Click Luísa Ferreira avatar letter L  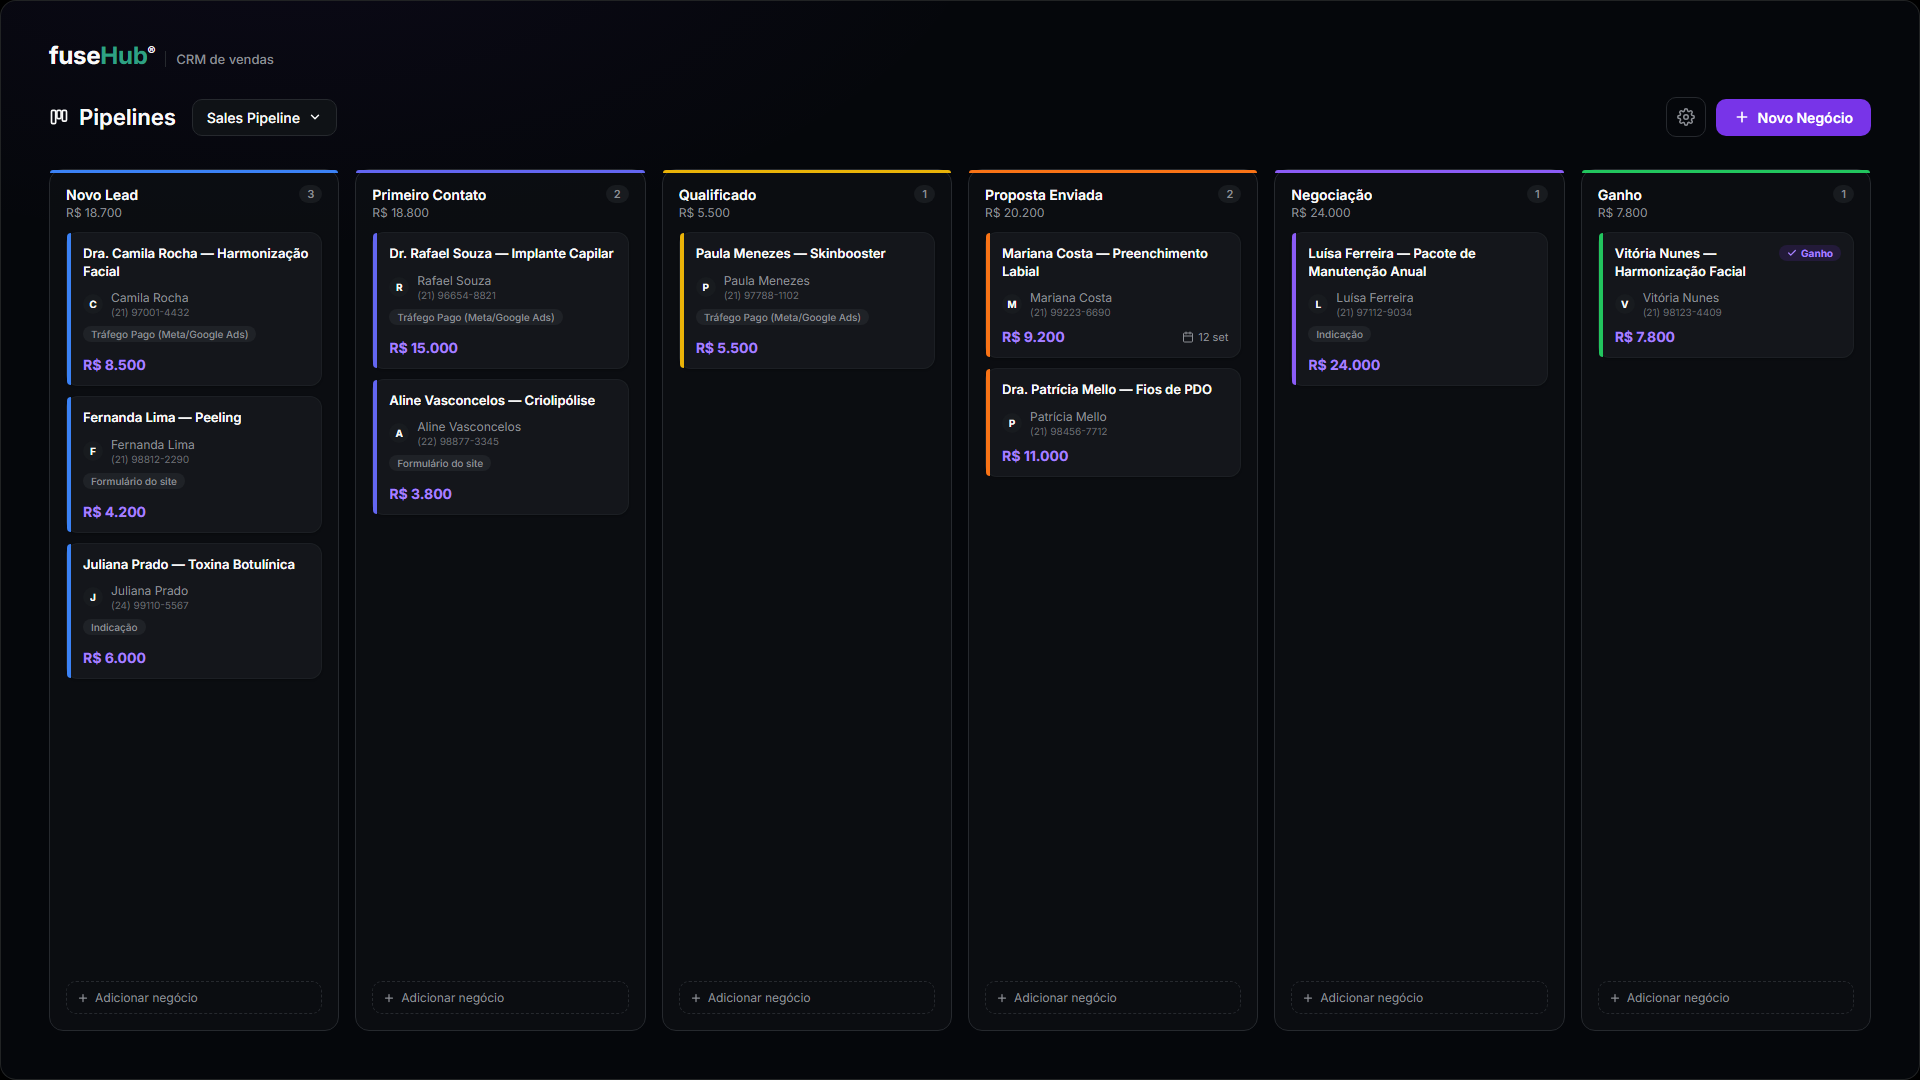click(x=1318, y=304)
